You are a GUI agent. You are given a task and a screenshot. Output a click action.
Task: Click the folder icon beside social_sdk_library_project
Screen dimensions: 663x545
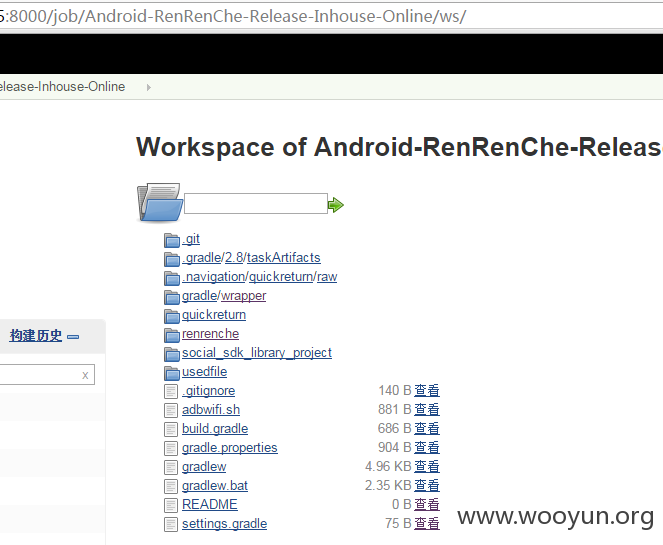172,354
